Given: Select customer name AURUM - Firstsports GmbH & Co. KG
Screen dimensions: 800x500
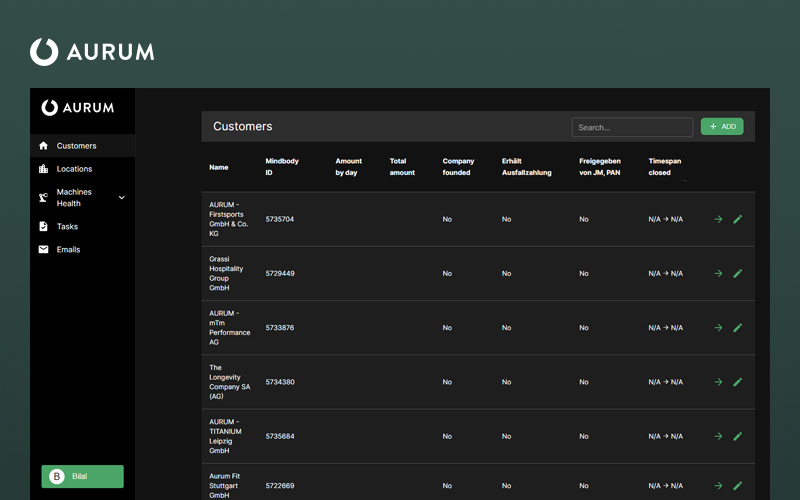Looking at the screenshot, I should [x=229, y=219].
